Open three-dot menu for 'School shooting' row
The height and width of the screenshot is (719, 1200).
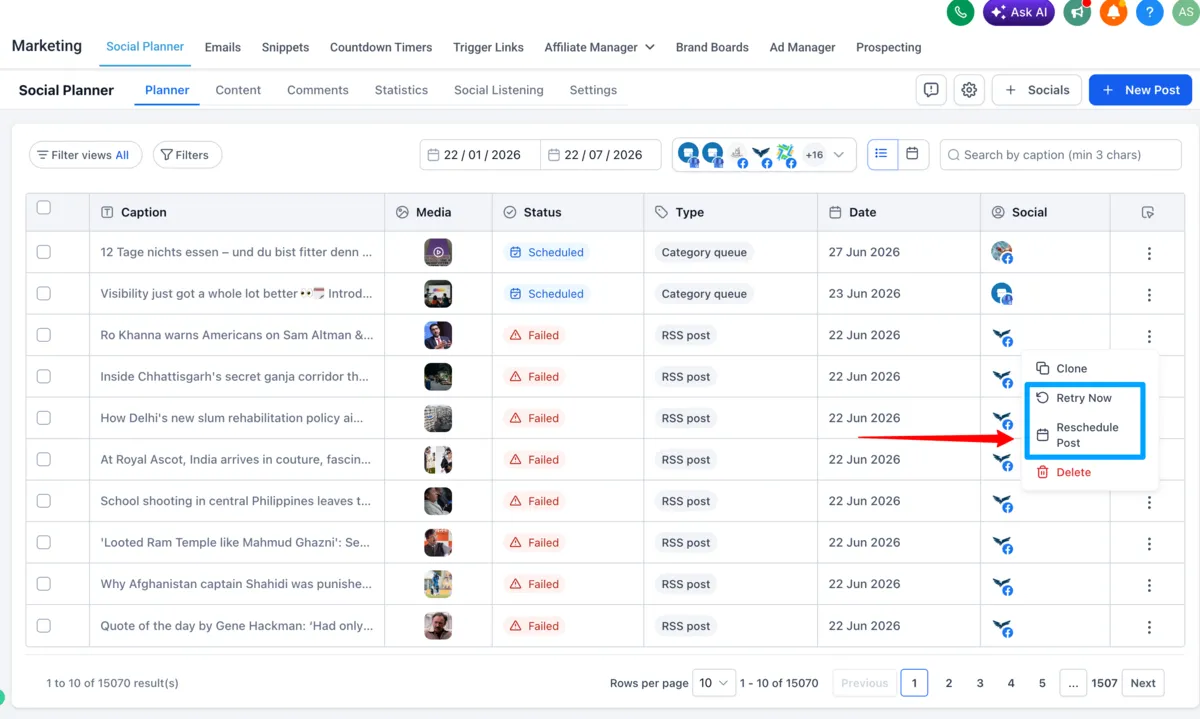click(x=1149, y=503)
